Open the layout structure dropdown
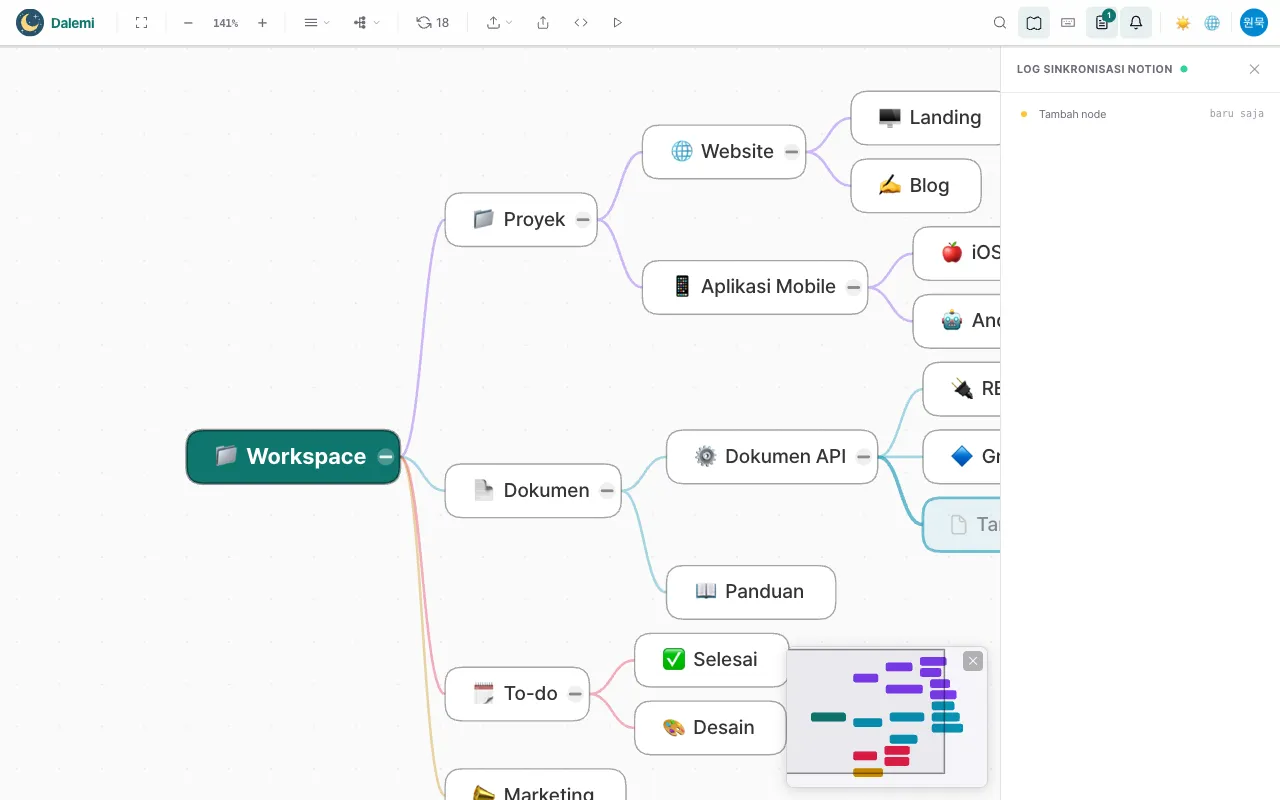 tap(366, 22)
